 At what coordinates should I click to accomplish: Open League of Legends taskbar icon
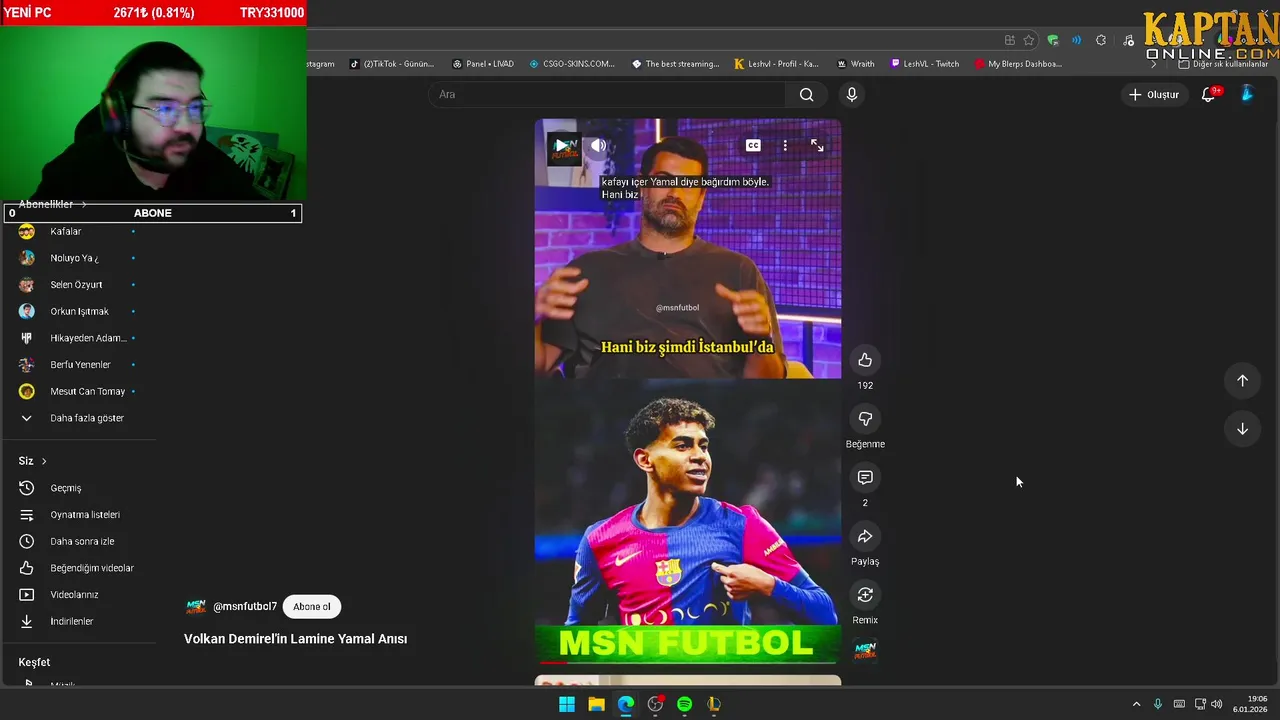click(x=714, y=704)
